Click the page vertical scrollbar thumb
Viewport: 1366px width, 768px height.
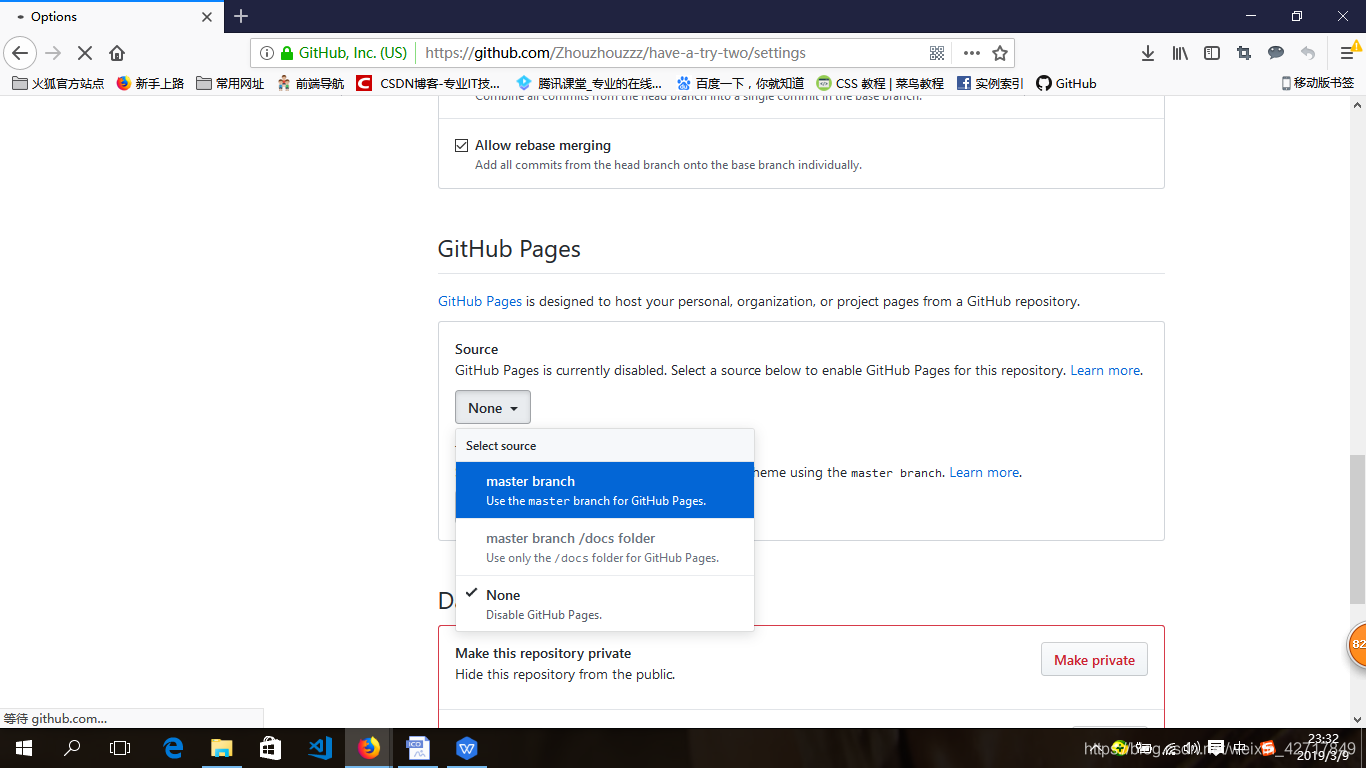click(x=1357, y=527)
